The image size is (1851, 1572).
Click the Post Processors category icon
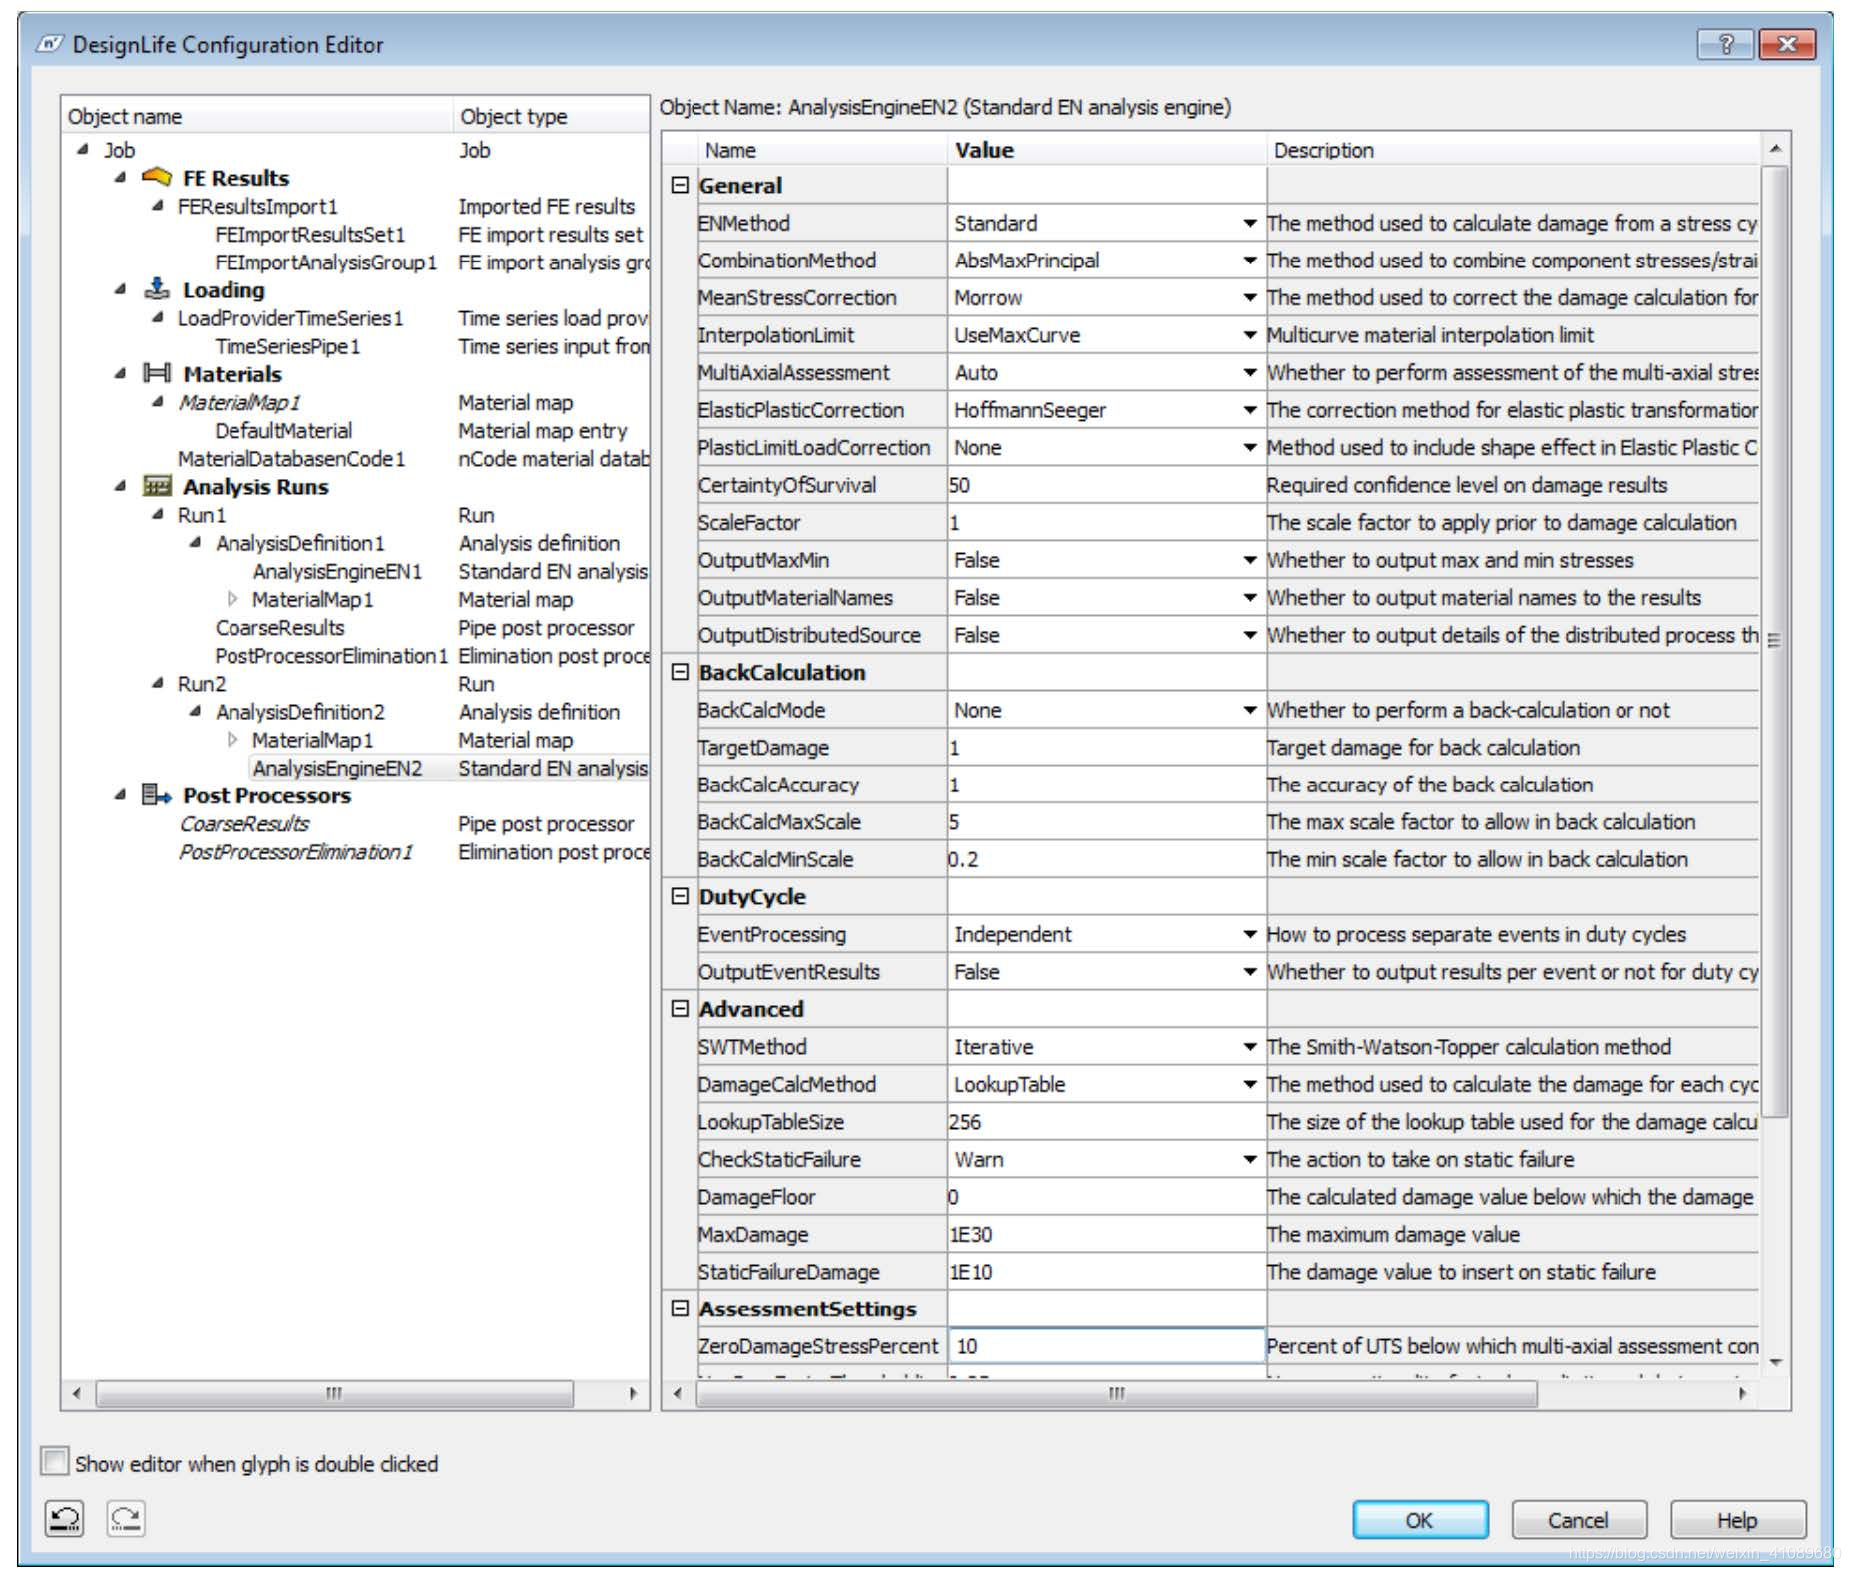157,795
